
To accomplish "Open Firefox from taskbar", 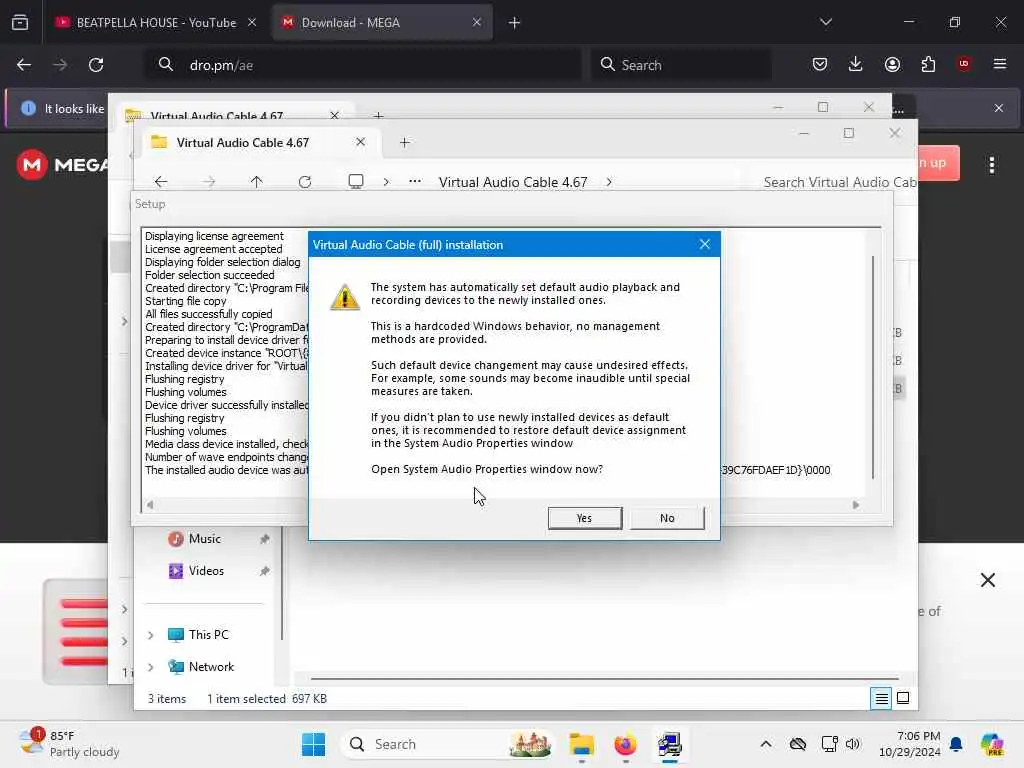I will pyautogui.click(x=625, y=744).
